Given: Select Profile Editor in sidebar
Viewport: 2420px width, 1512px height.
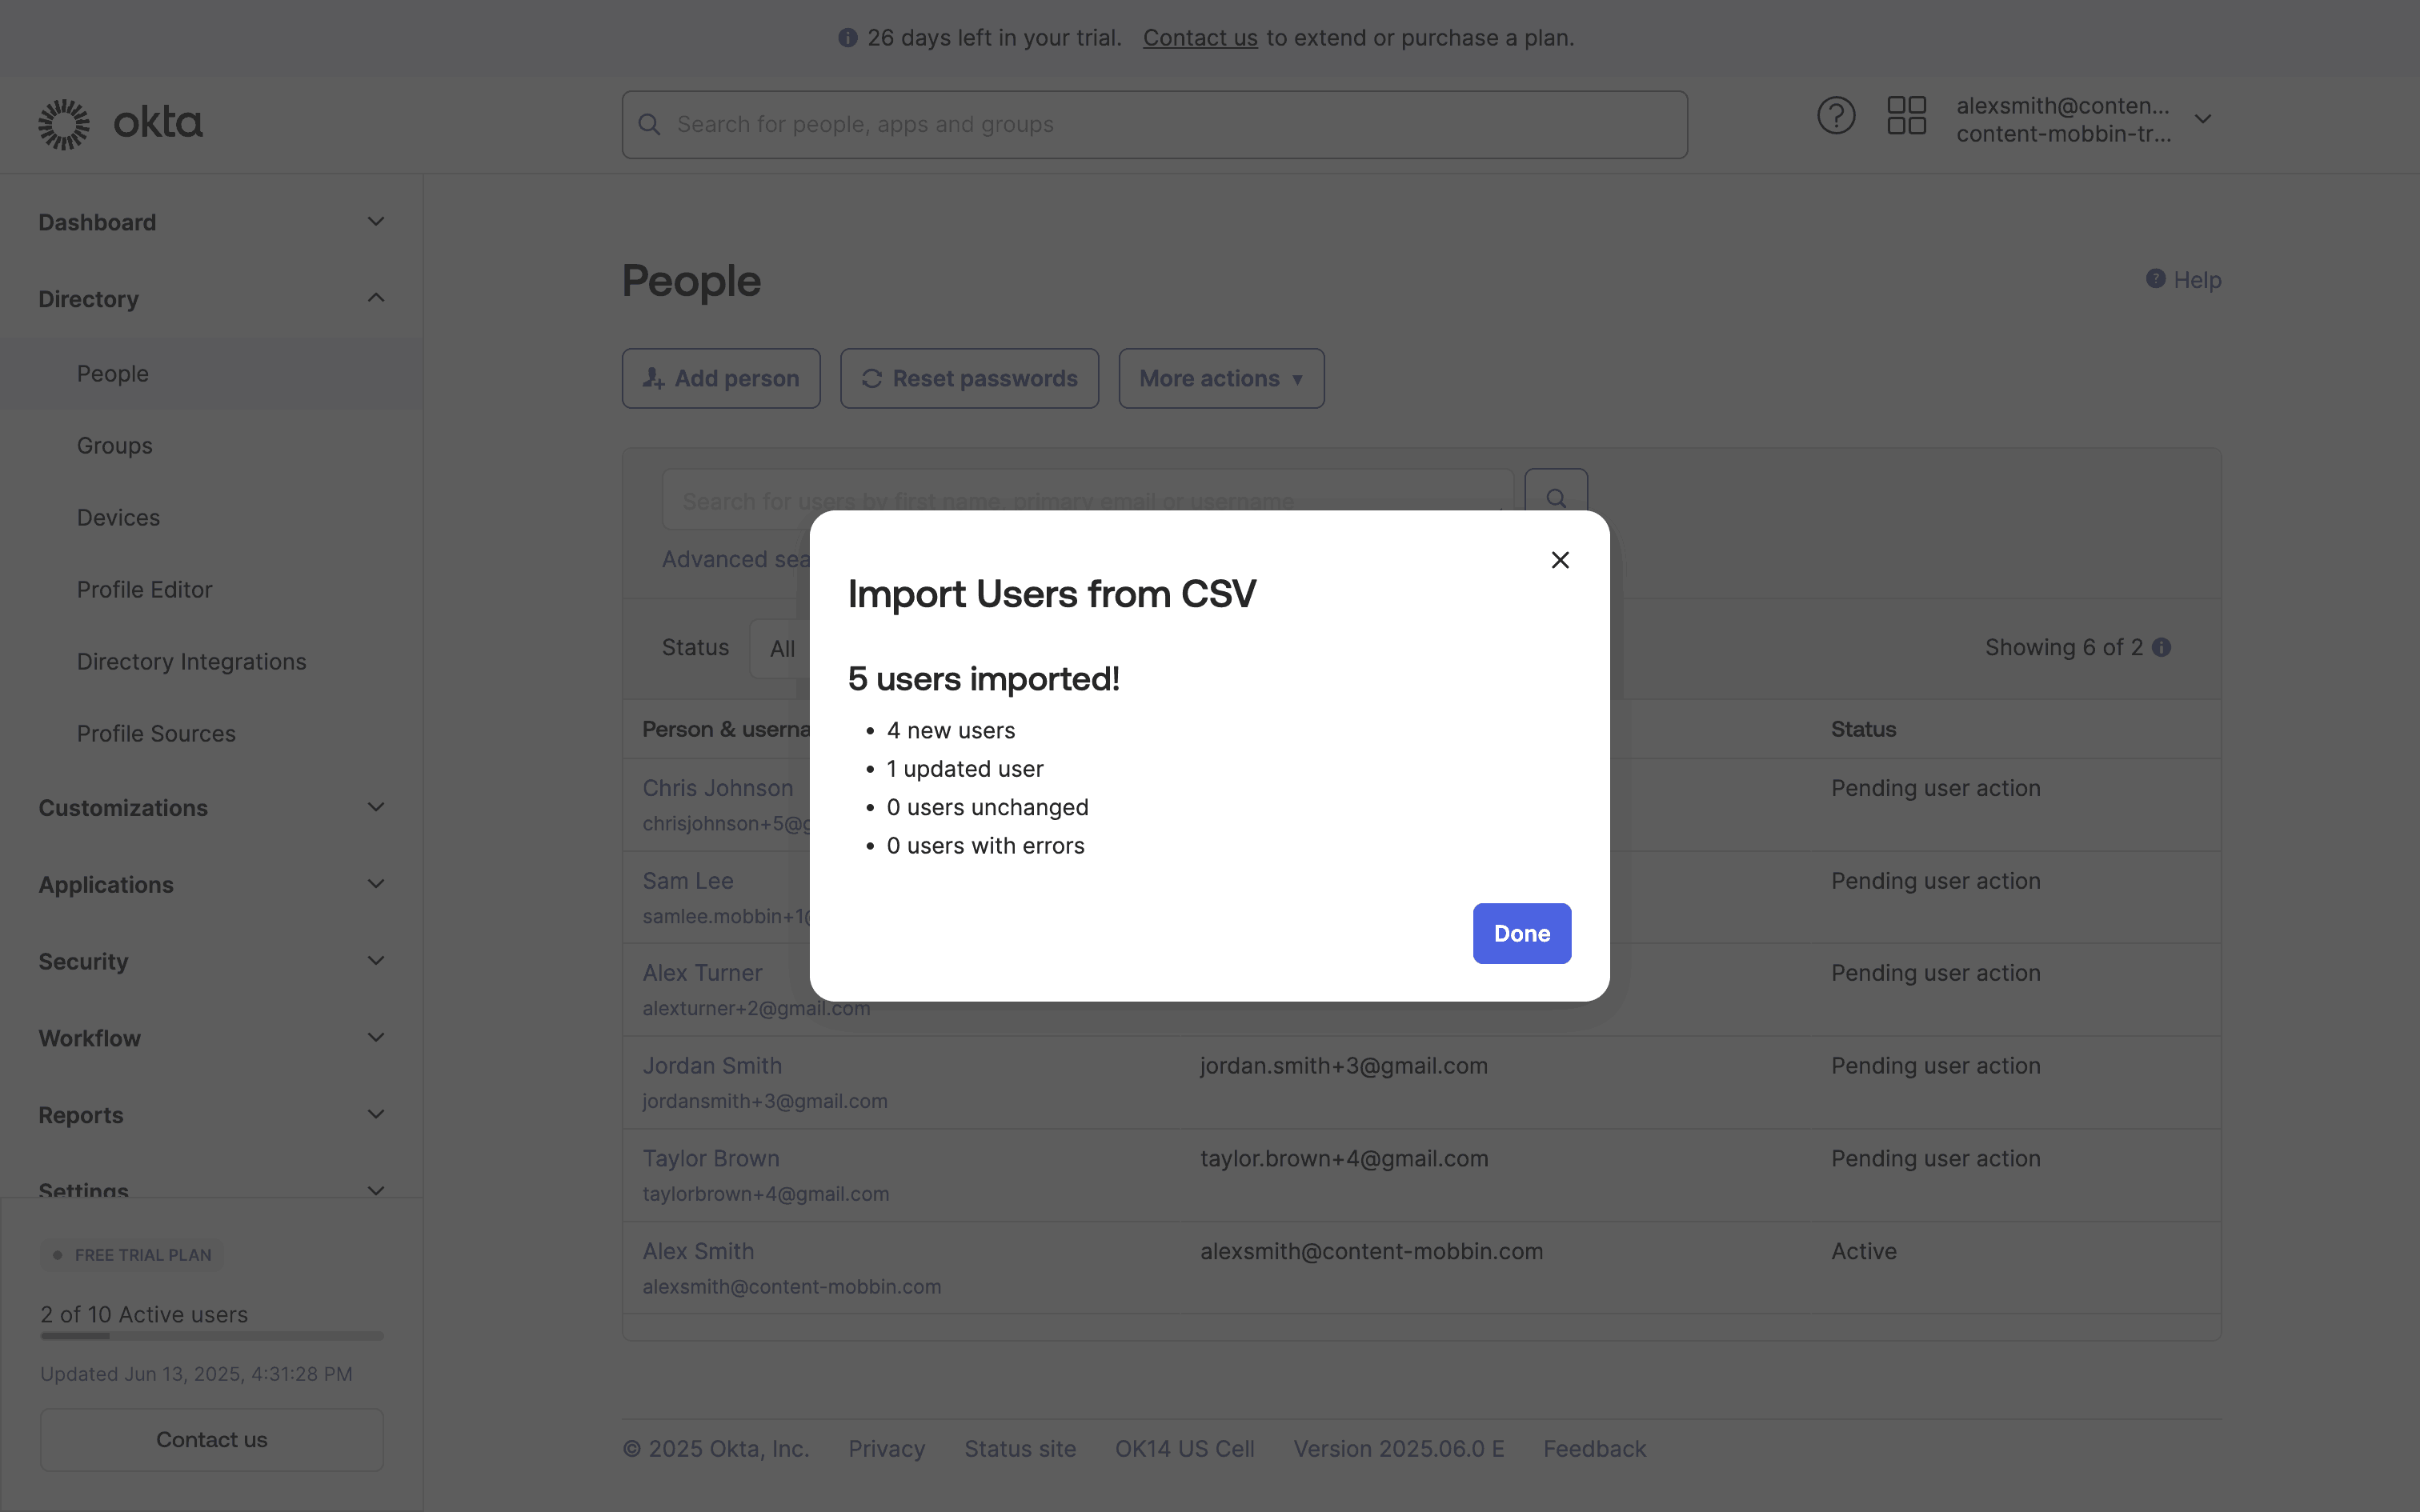Looking at the screenshot, I should [x=145, y=590].
